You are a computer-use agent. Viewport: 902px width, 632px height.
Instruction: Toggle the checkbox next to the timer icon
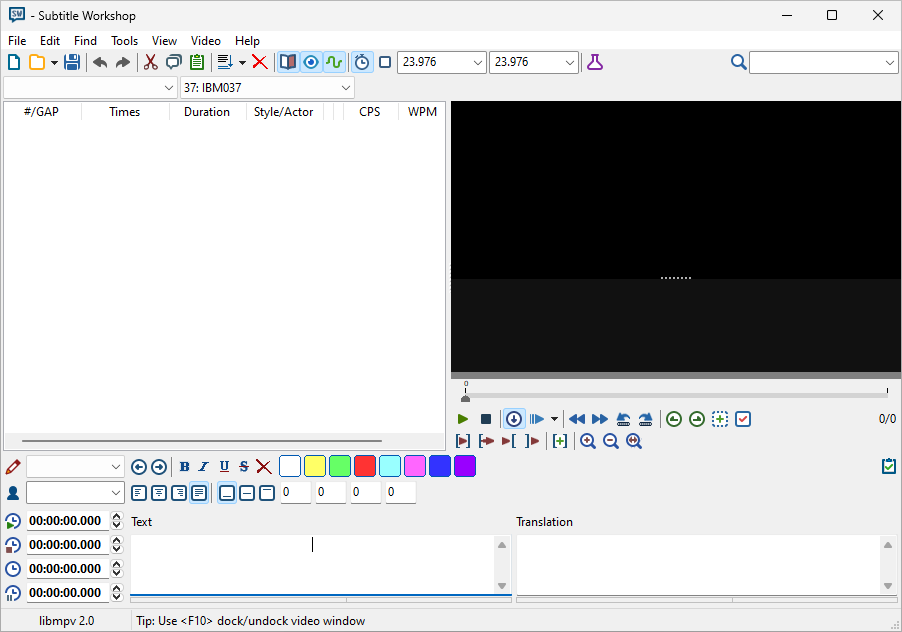coord(385,62)
